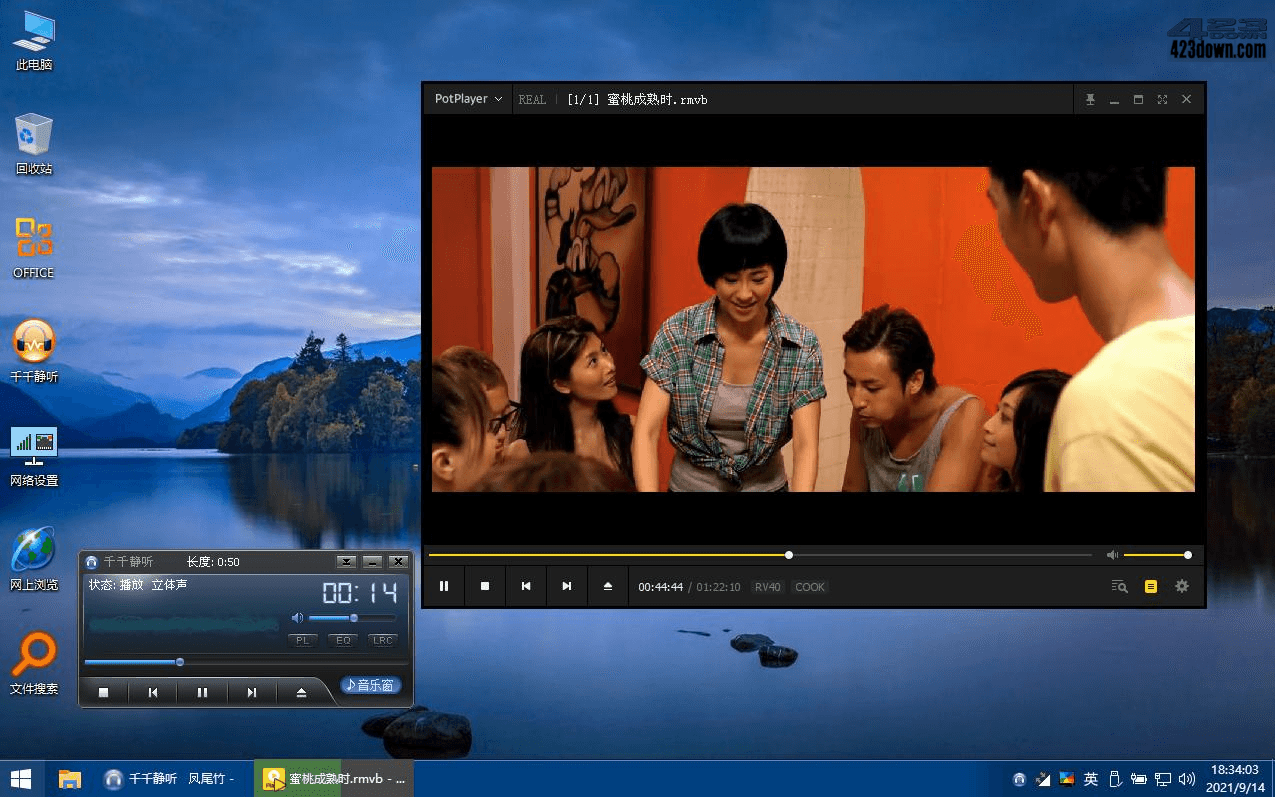Click the 00:14 time display
This screenshot has width=1275, height=797.
[359, 591]
